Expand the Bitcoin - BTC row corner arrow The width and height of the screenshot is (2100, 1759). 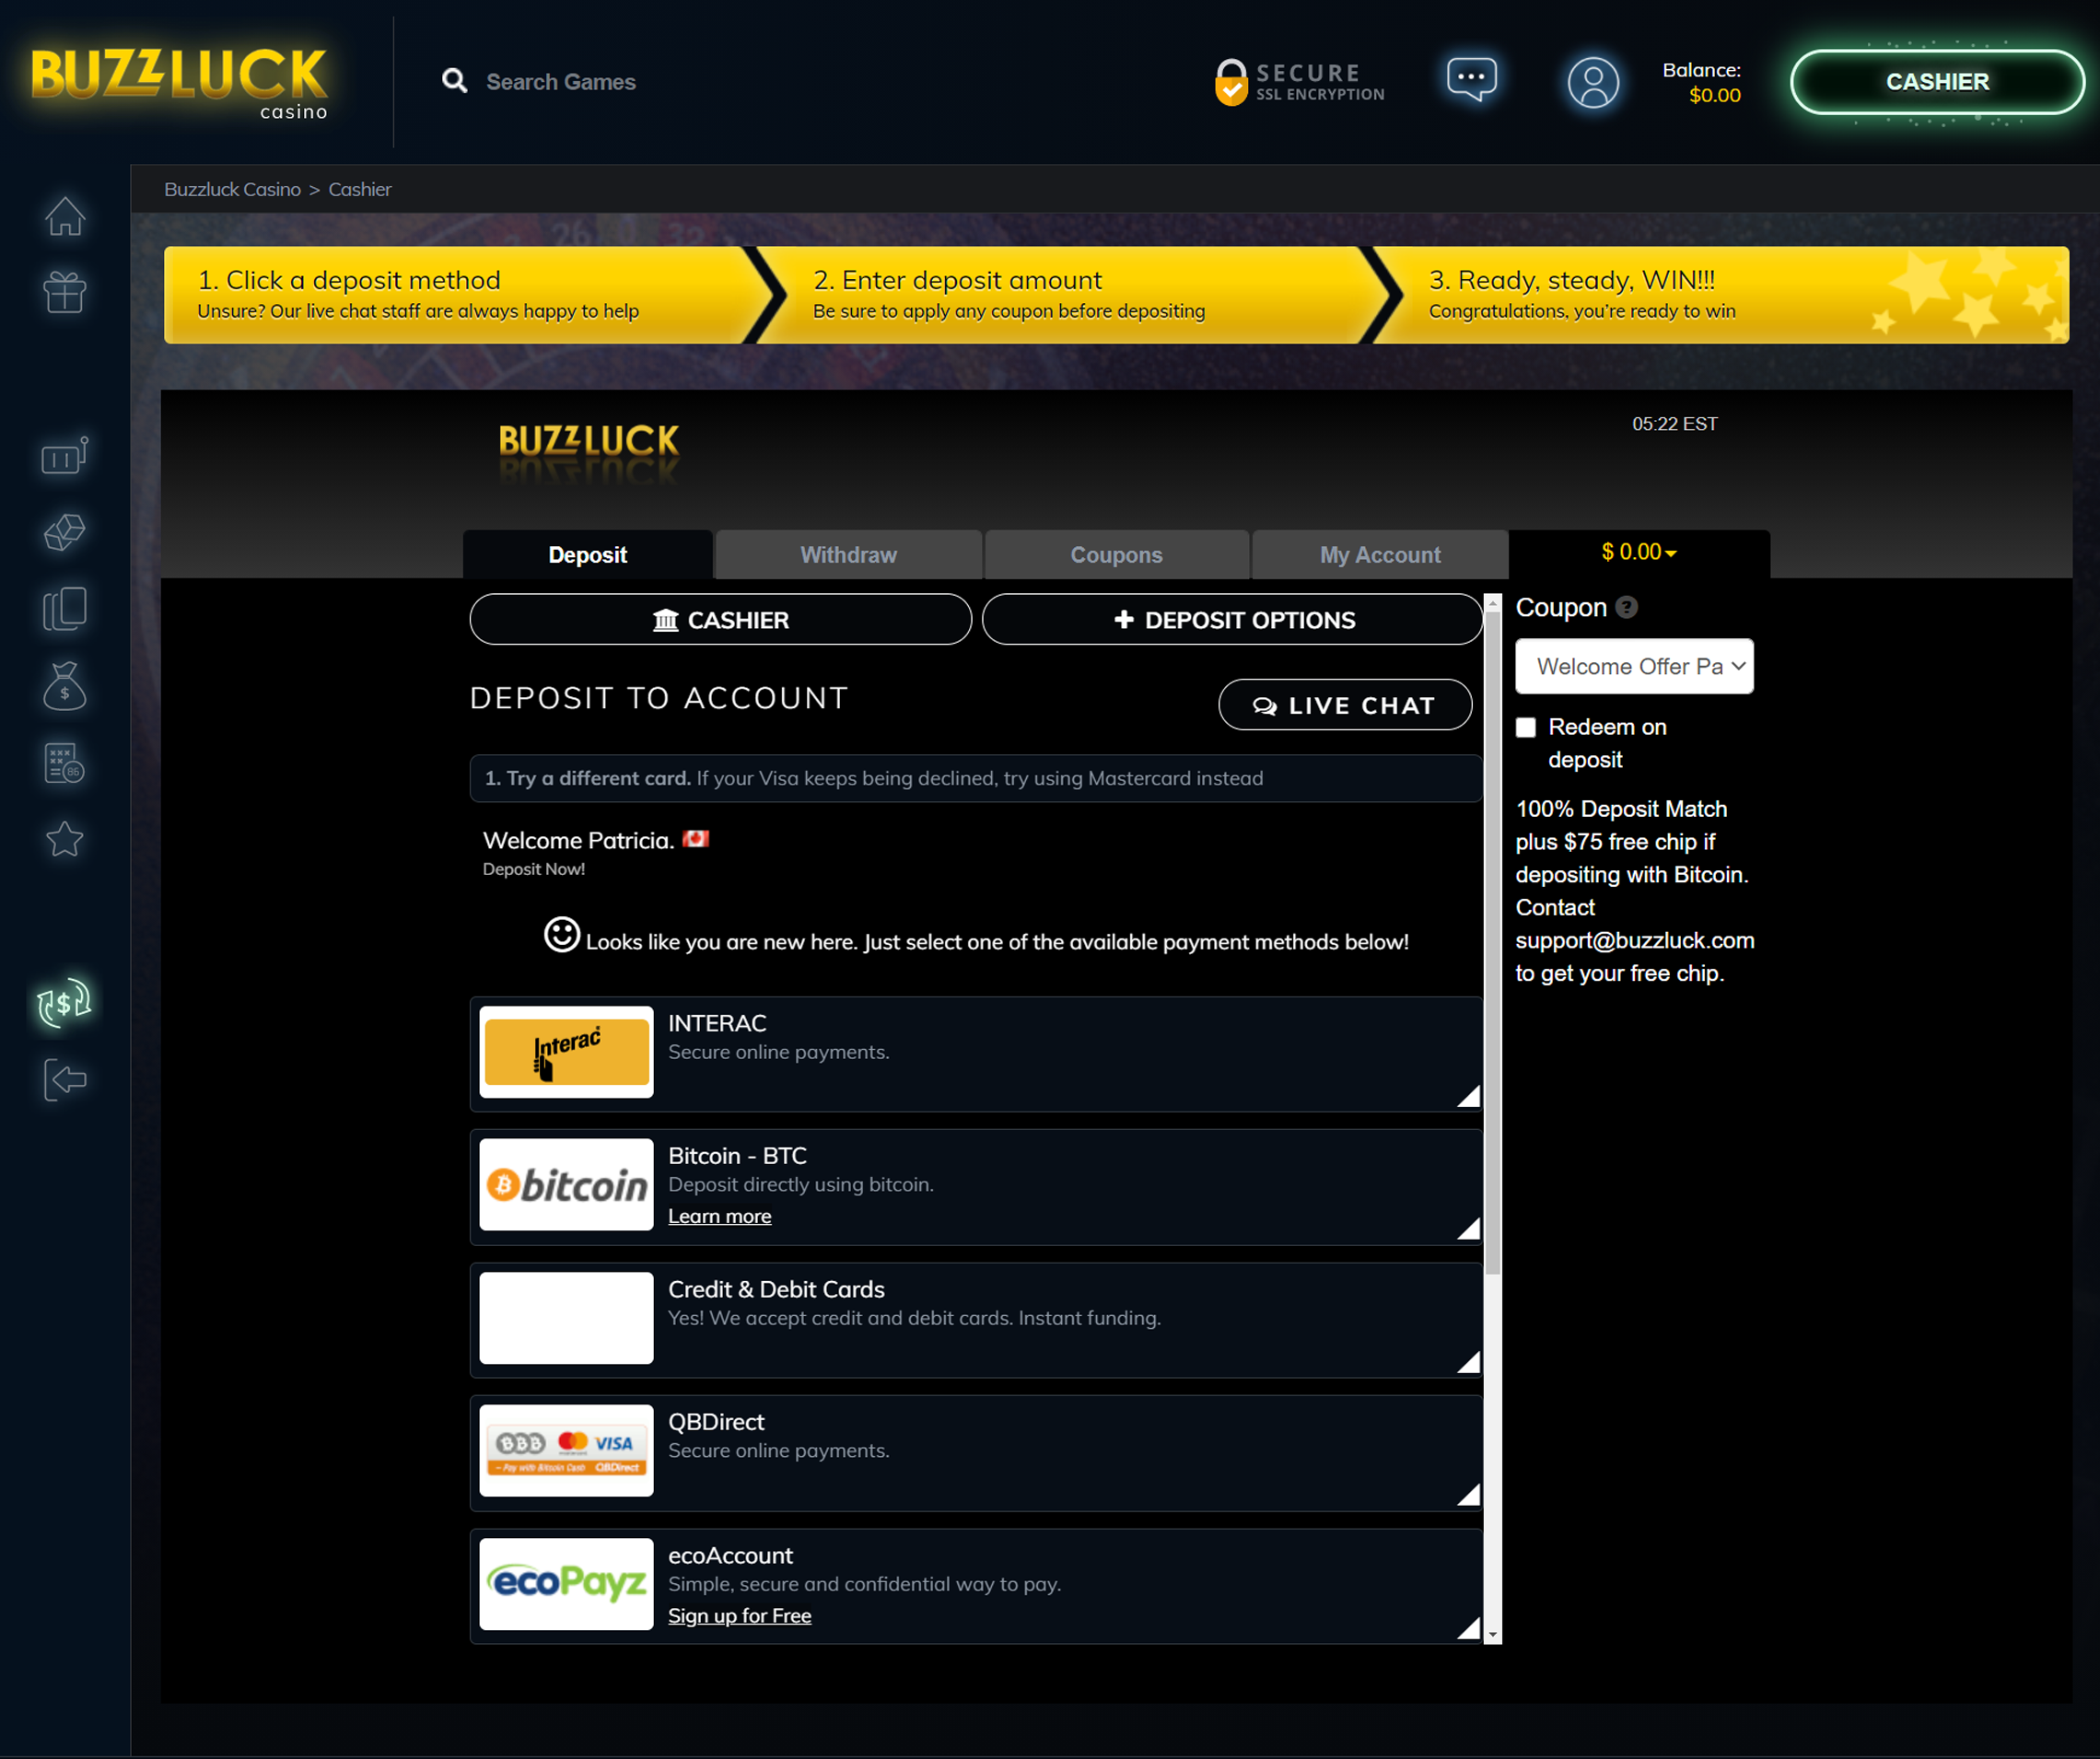(x=1468, y=1228)
